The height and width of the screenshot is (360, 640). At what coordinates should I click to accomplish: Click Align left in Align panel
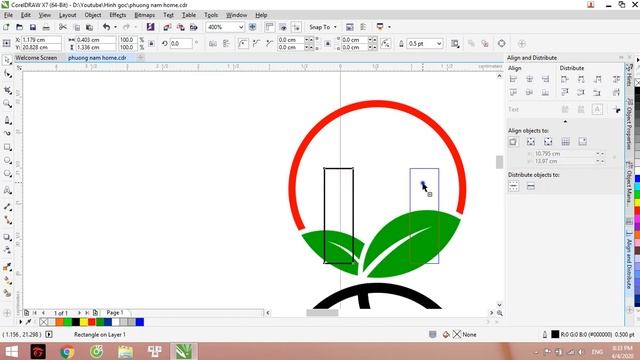(513, 79)
